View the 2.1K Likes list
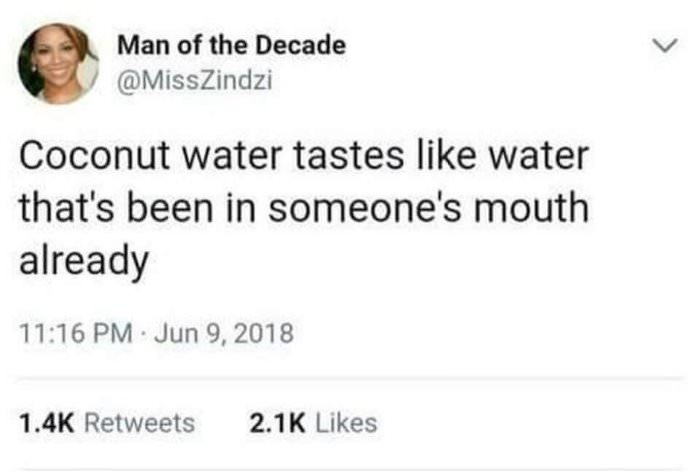The height and width of the screenshot is (472, 700). click(314, 423)
